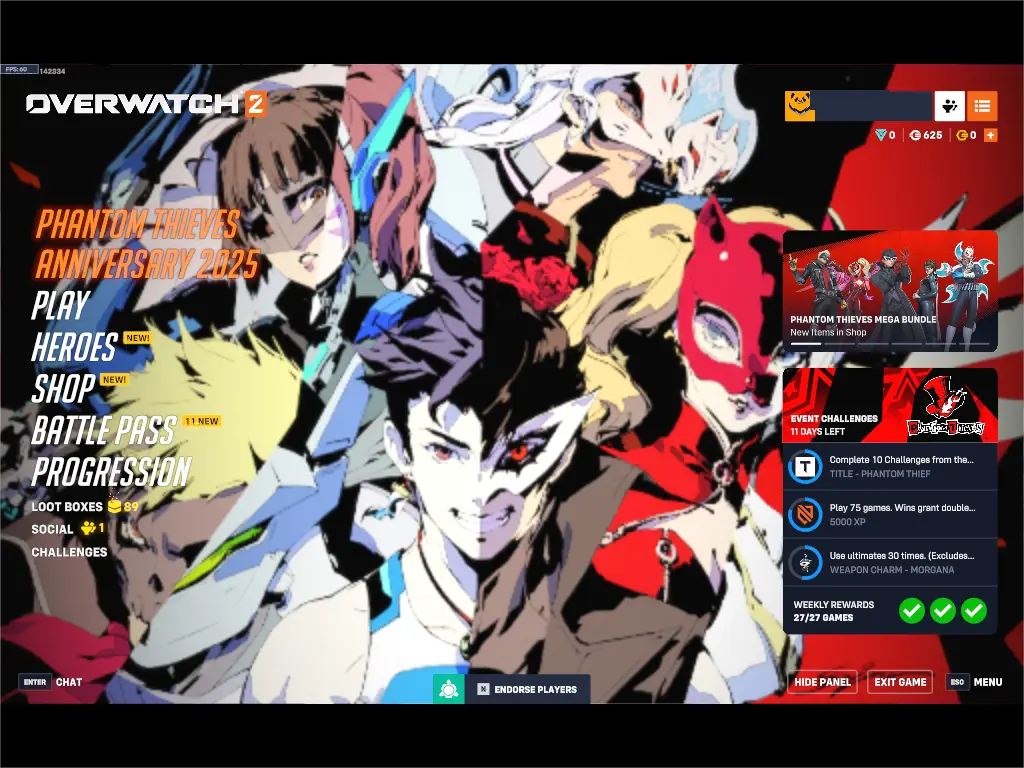Click the '89' loot box count
This screenshot has height=768, width=1024.
coord(131,506)
